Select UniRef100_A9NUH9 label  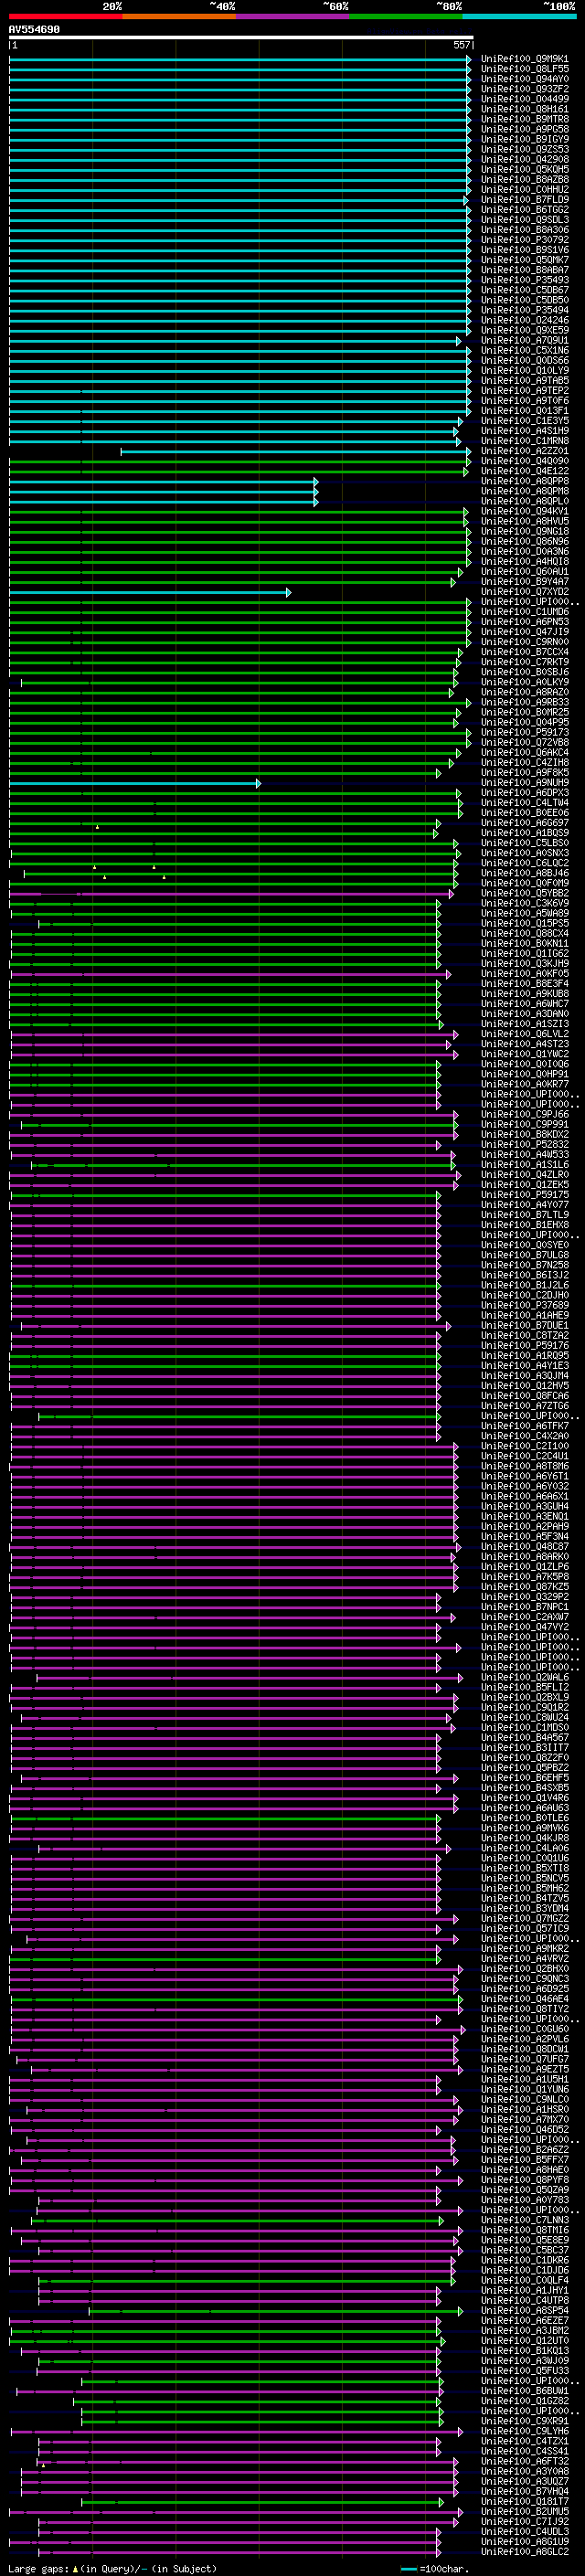click(524, 783)
